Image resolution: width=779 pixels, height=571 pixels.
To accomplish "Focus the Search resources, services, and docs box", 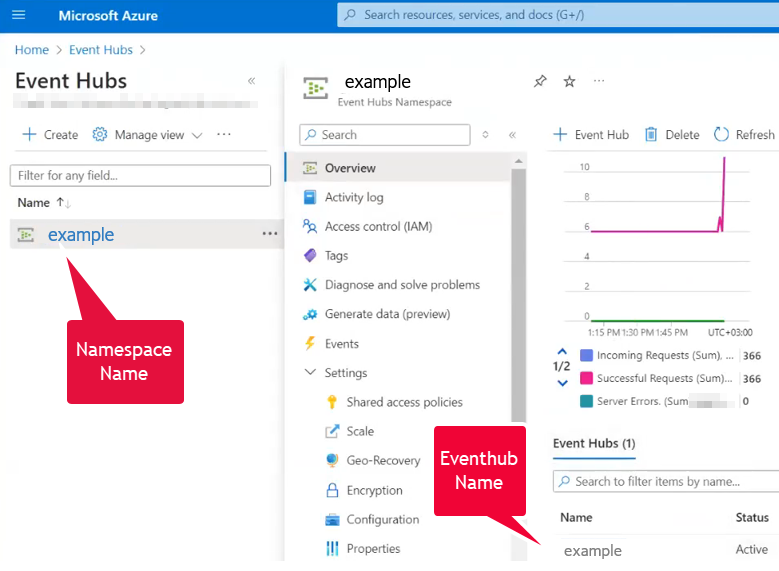I will click(x=558, y=15).
